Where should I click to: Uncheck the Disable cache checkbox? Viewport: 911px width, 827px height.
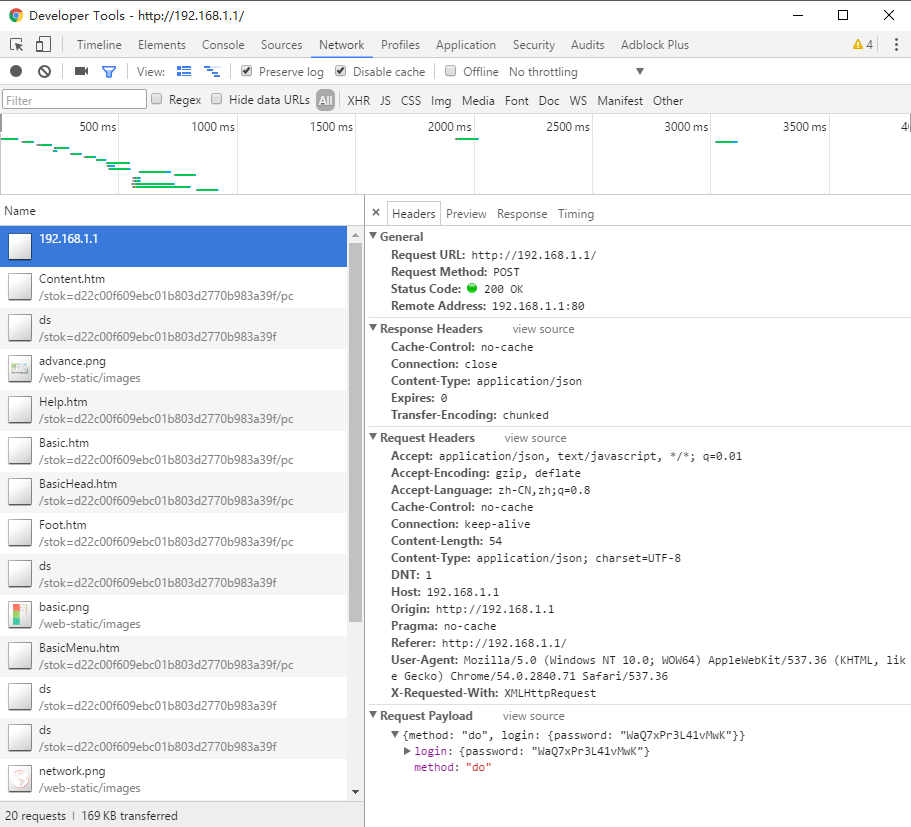point(341,72)
